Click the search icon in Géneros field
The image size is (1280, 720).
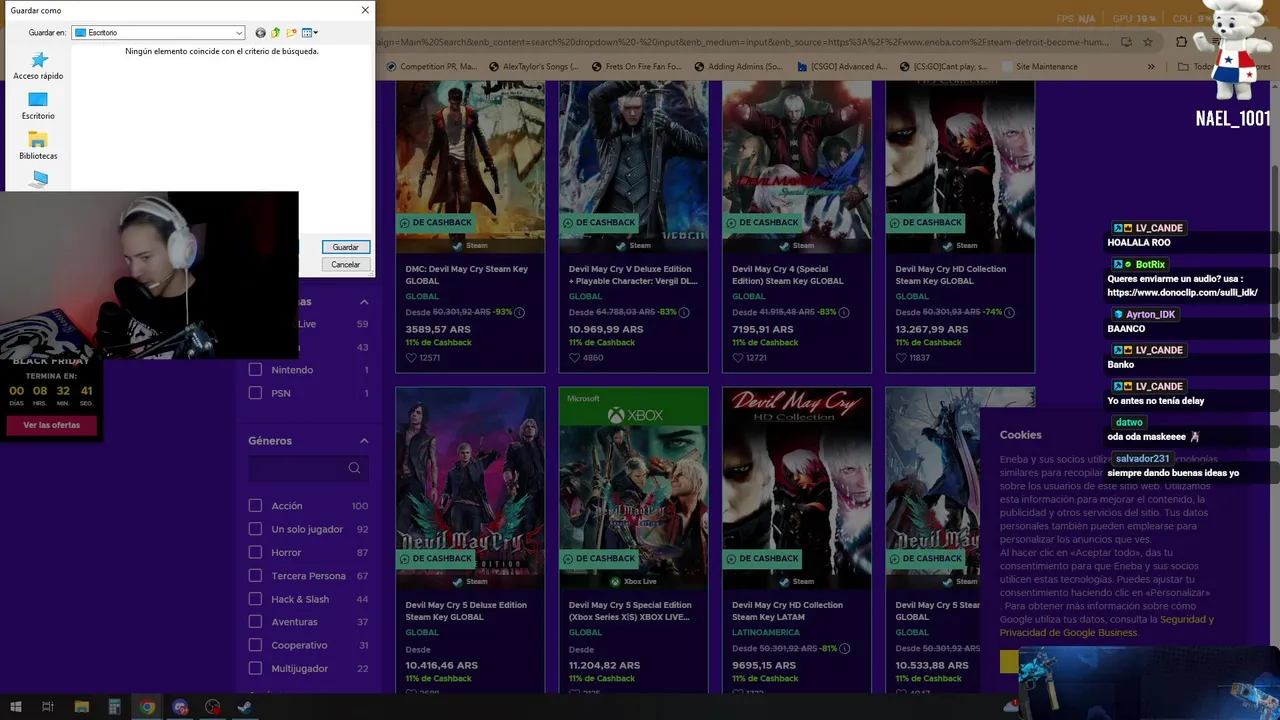(354, 468)
